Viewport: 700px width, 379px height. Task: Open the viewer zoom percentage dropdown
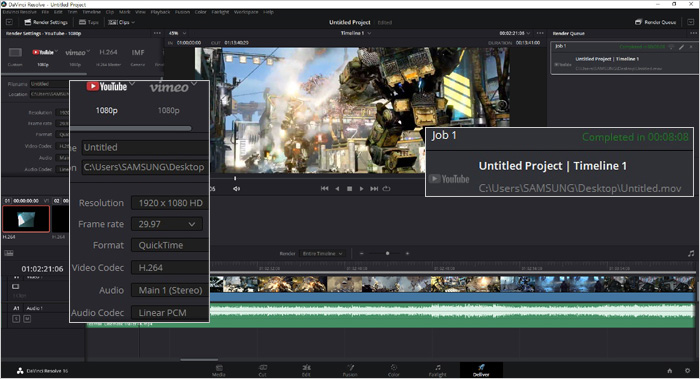click(177, 33)
